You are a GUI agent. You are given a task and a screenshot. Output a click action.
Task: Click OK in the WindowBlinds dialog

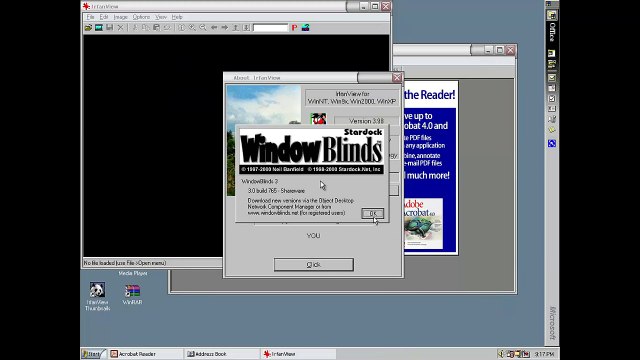372,213
